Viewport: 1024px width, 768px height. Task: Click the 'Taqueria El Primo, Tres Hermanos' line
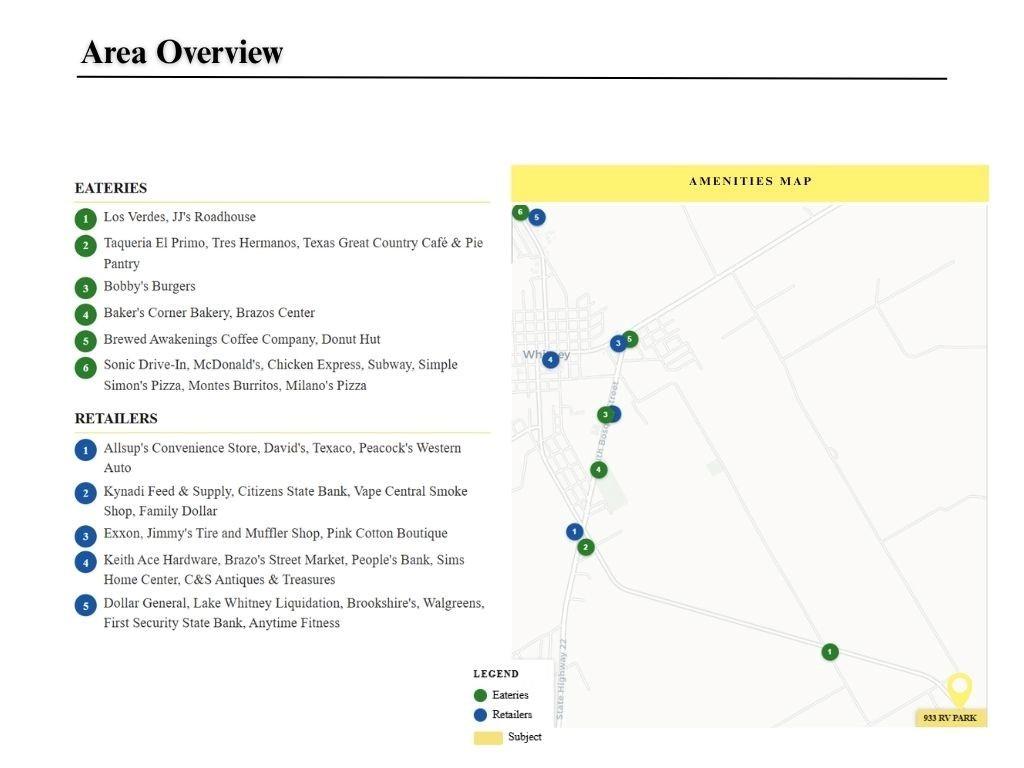[x=293, y=243]
